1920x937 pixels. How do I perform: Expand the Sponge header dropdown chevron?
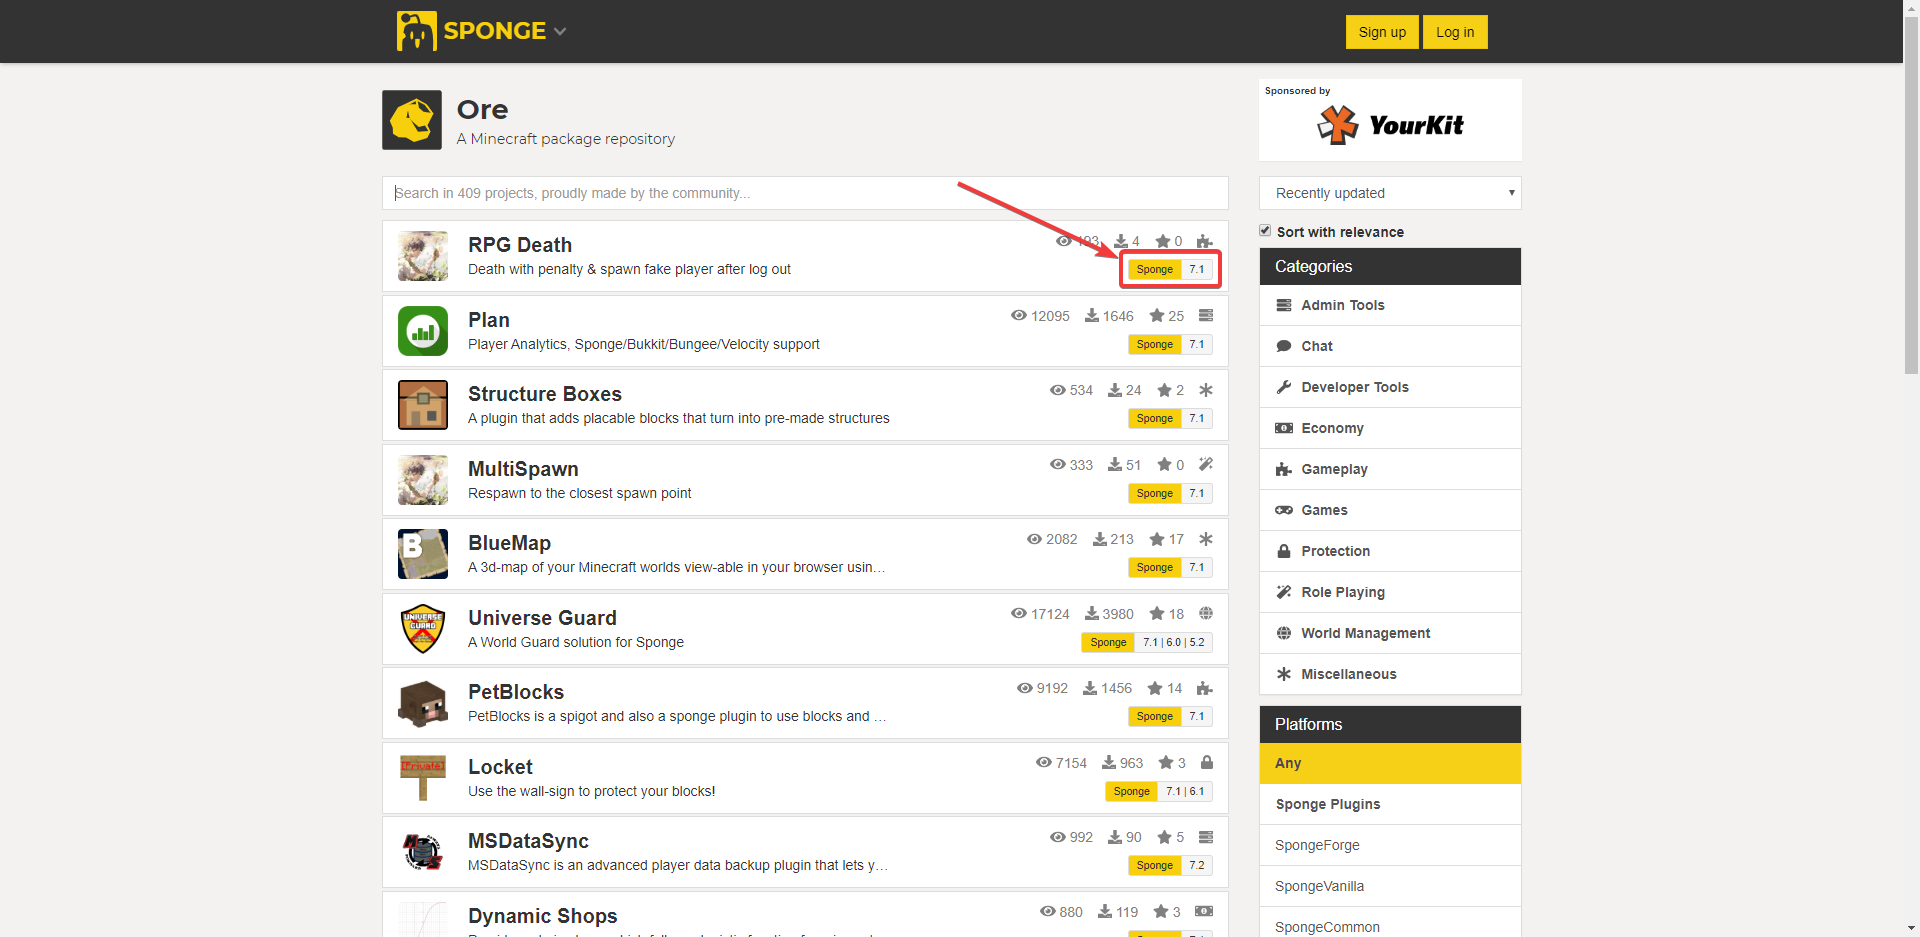click(560, 32)
